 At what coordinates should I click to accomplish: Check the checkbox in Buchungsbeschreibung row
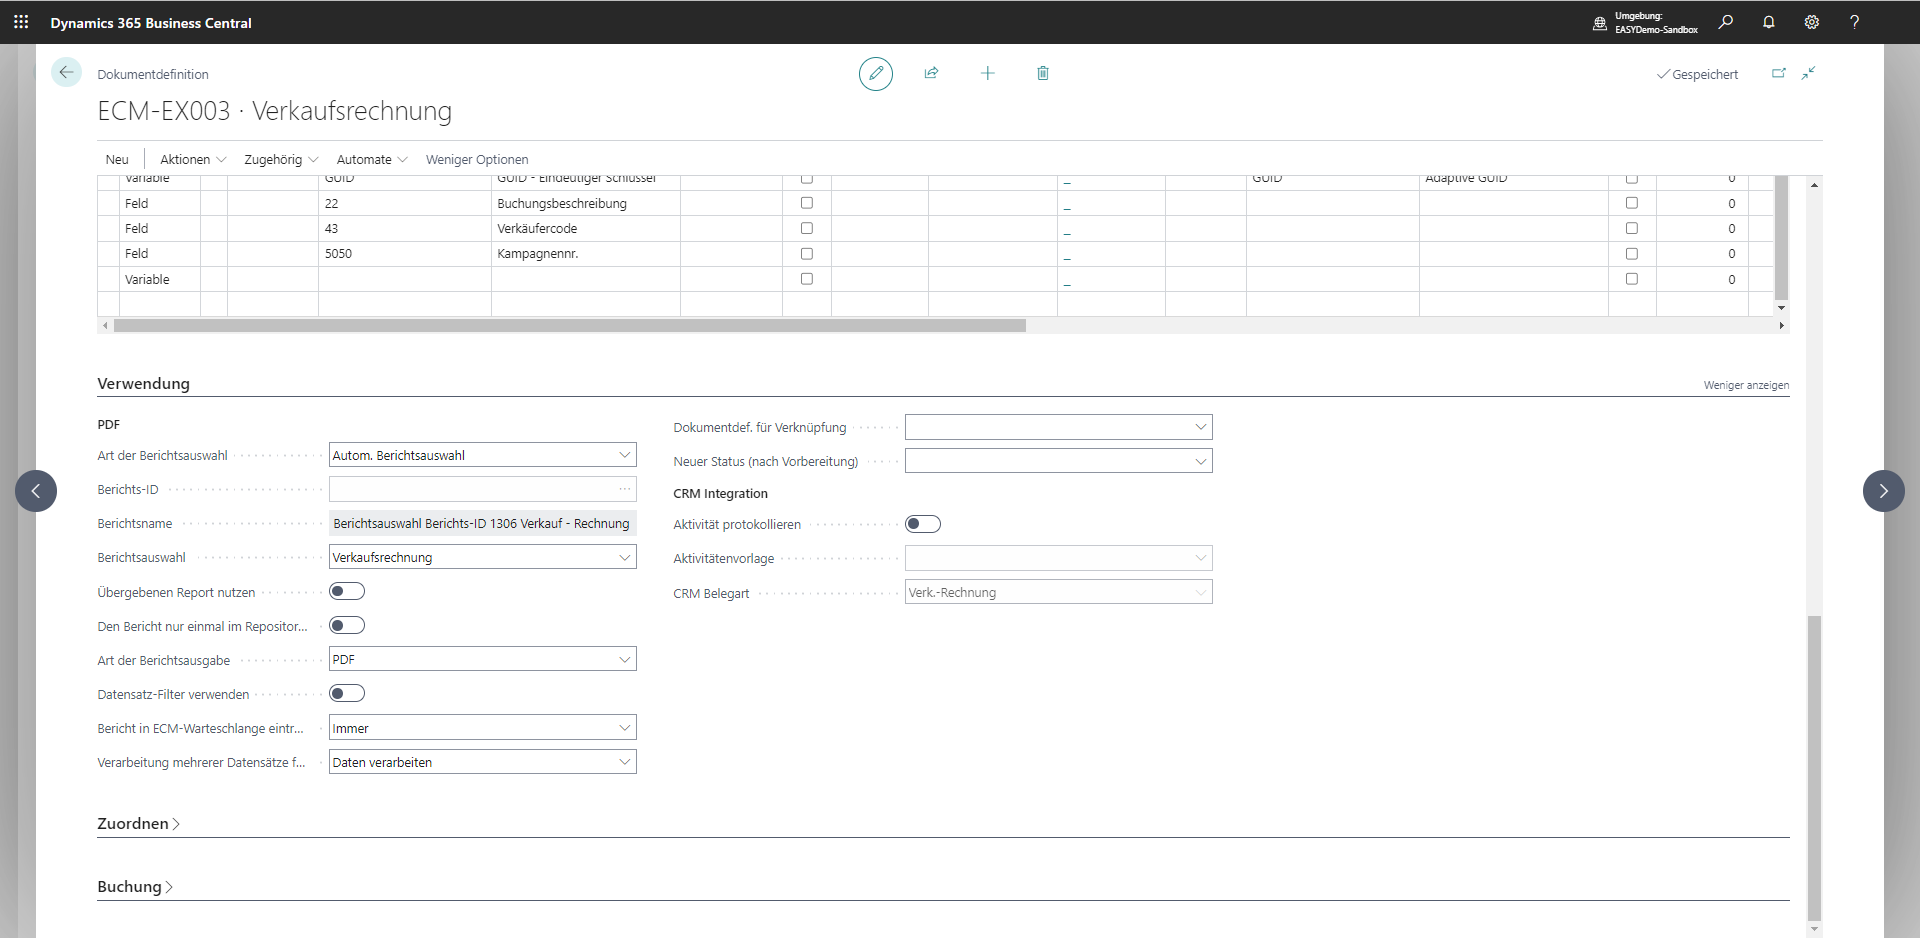click(x=806, y=203)
